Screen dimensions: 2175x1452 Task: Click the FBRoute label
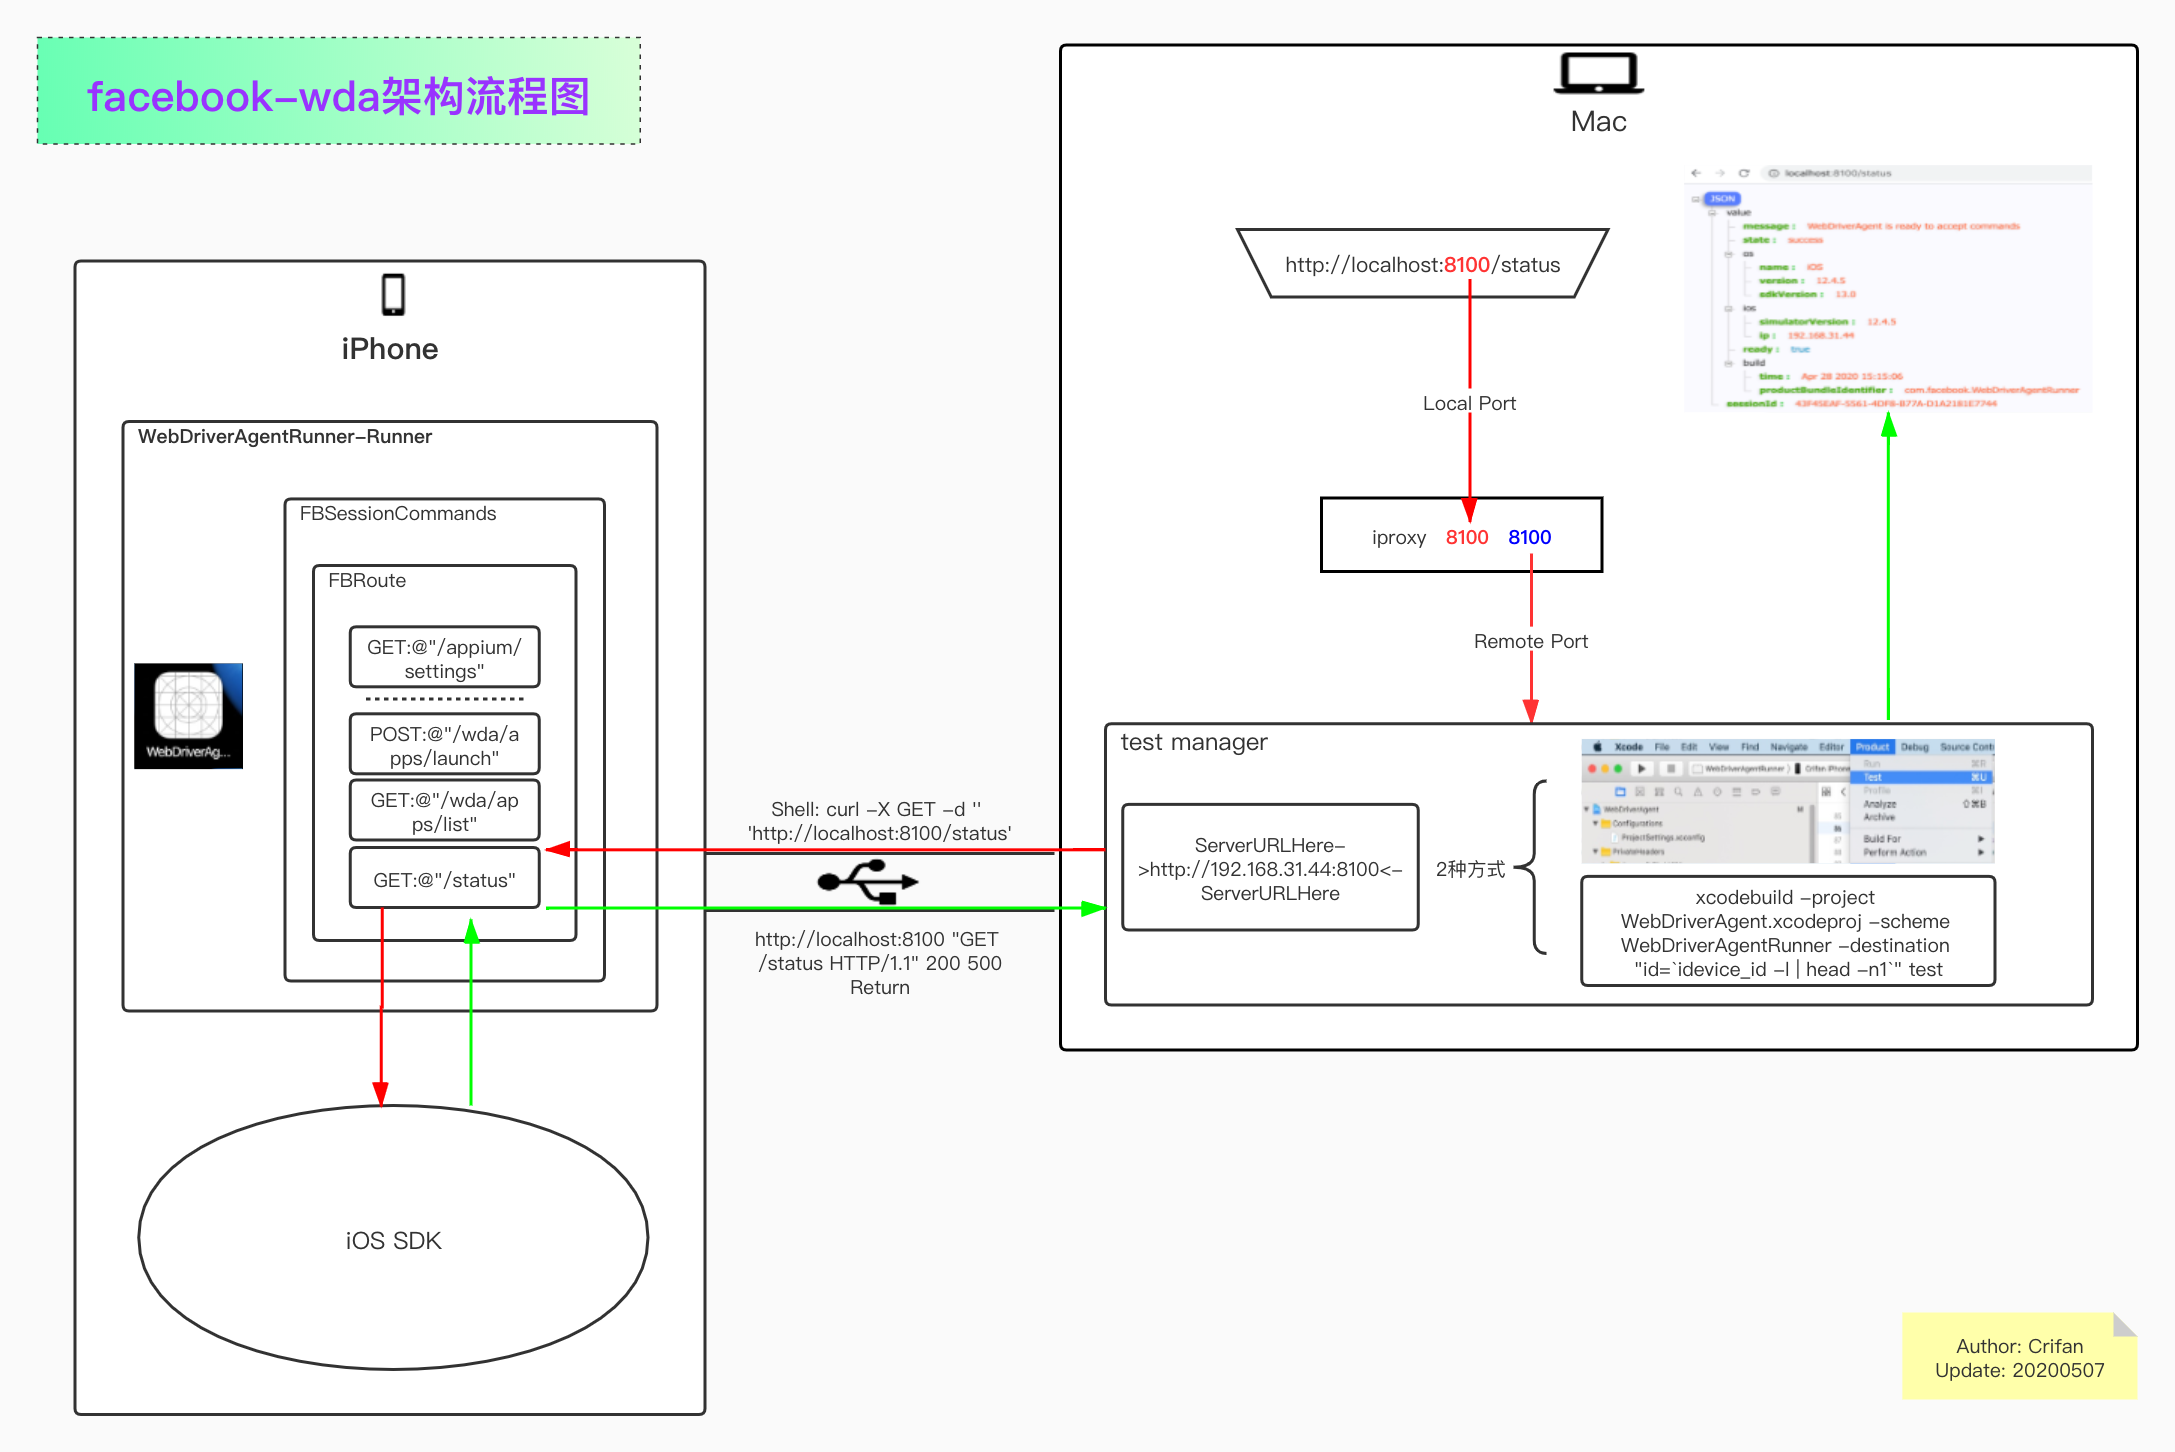click(x=367, y=580)
